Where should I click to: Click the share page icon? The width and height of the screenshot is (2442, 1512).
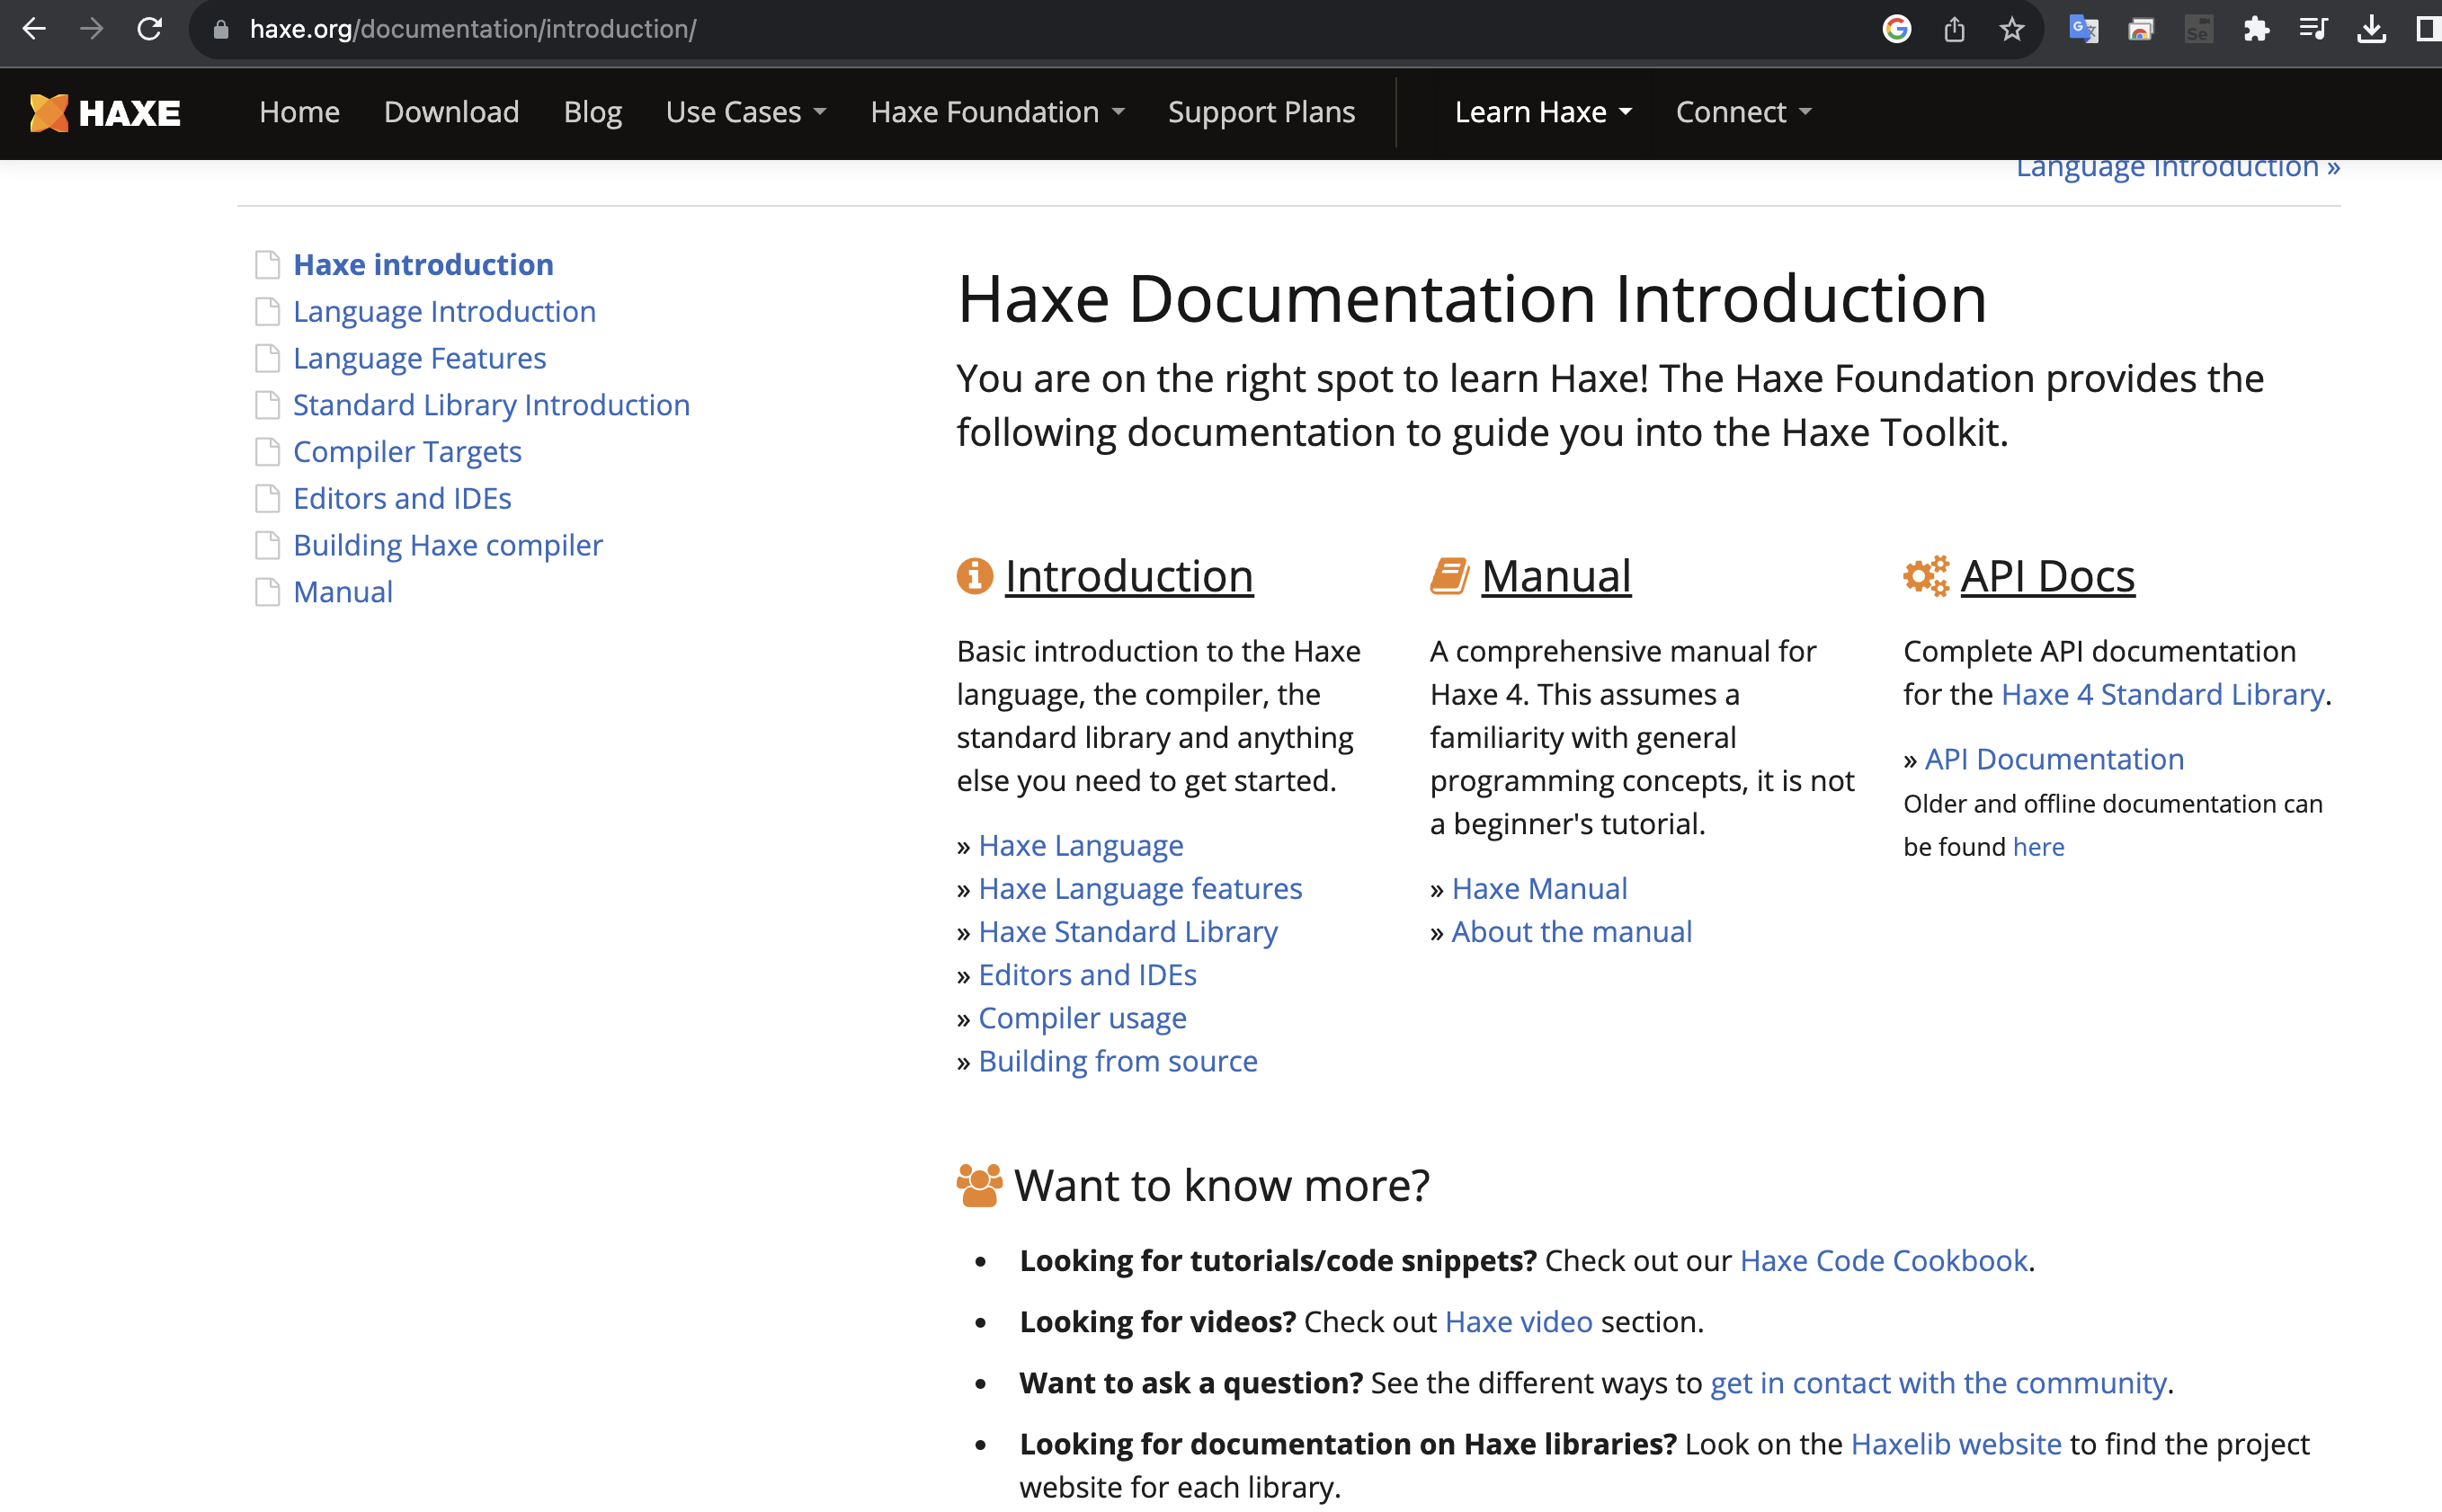click(x=1954, y=29)
